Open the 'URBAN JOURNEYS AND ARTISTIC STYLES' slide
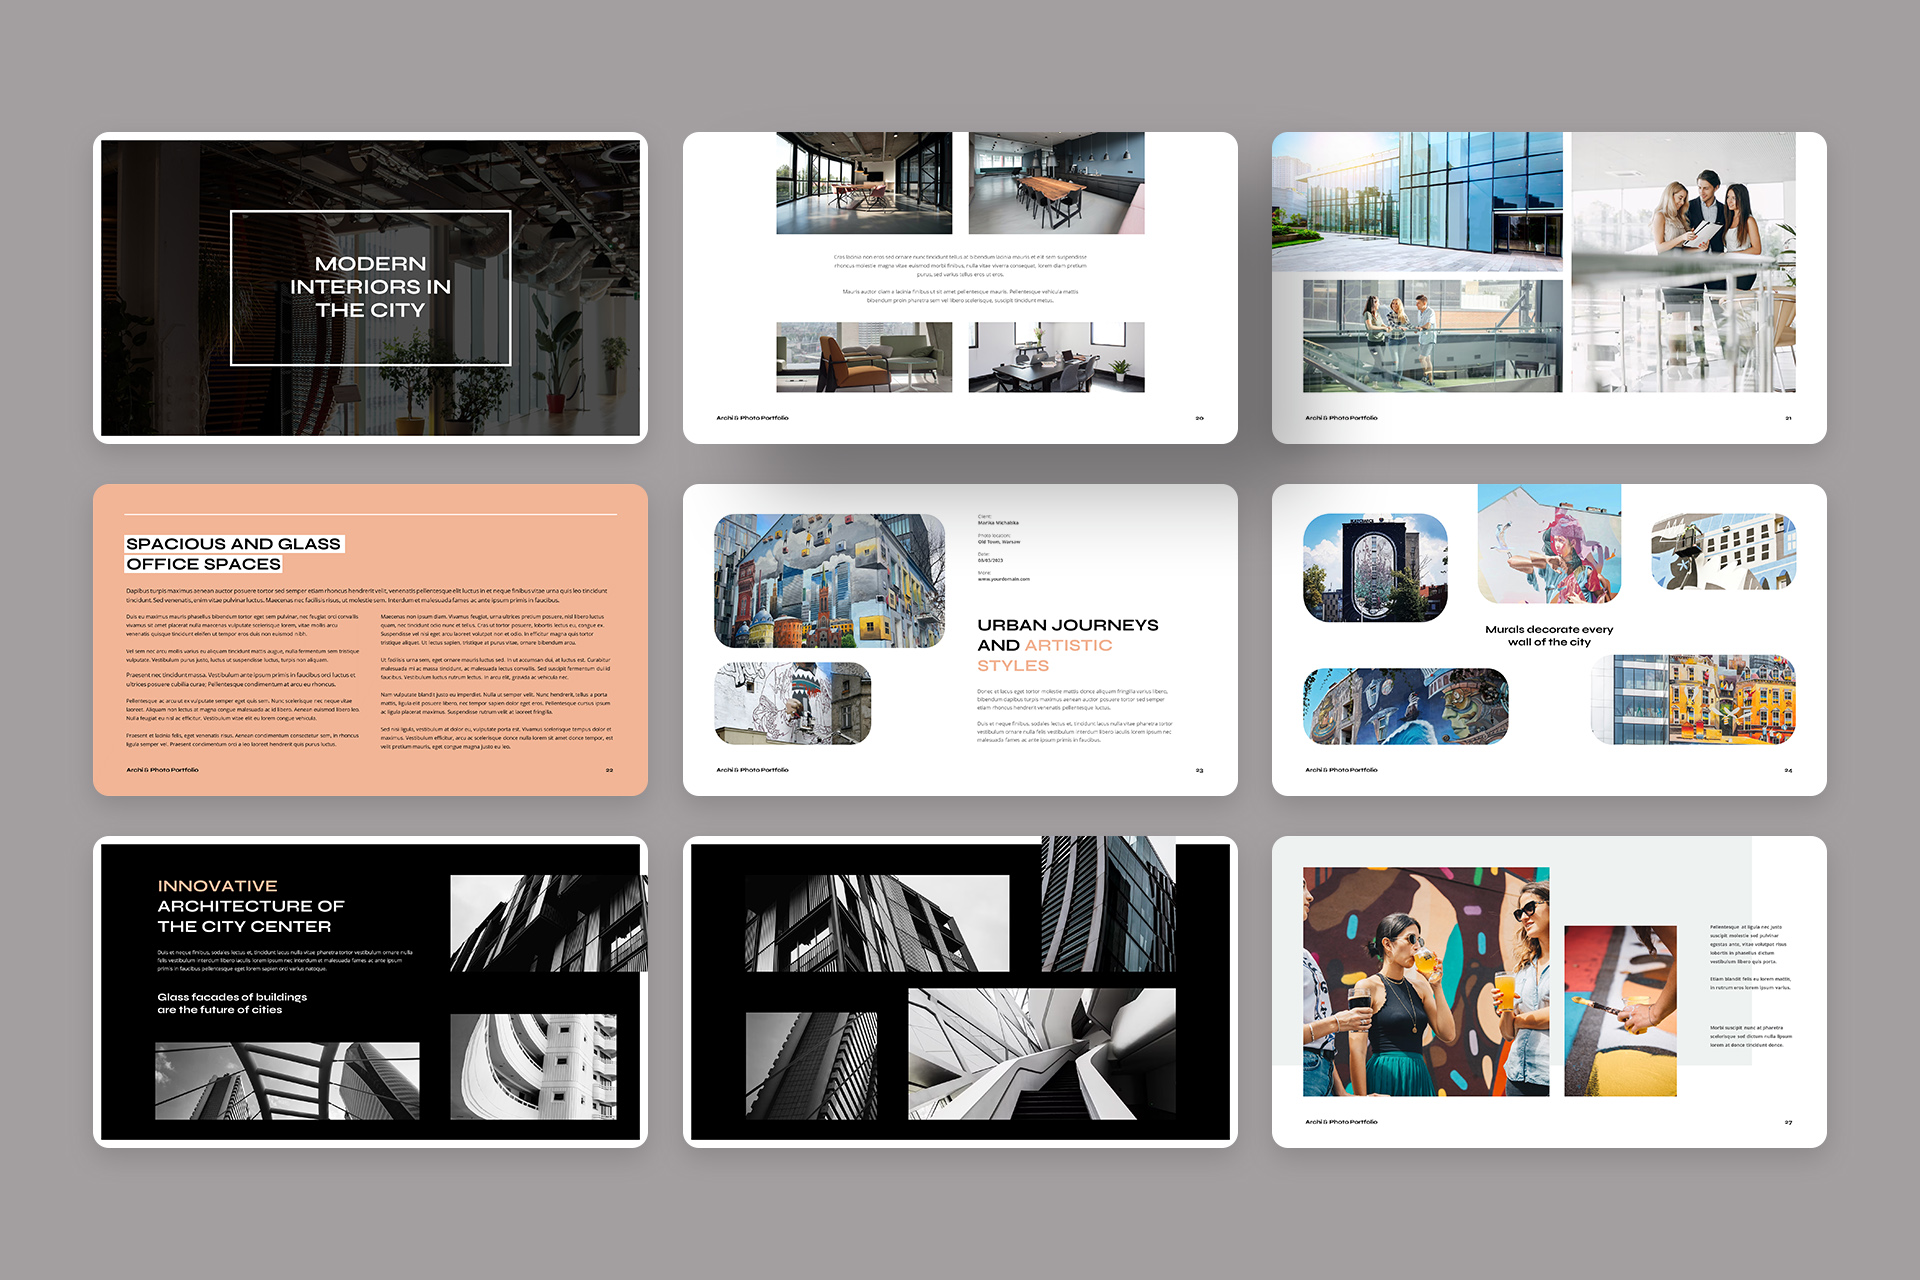1920x1280 pixels. [x=1067, y=644]
